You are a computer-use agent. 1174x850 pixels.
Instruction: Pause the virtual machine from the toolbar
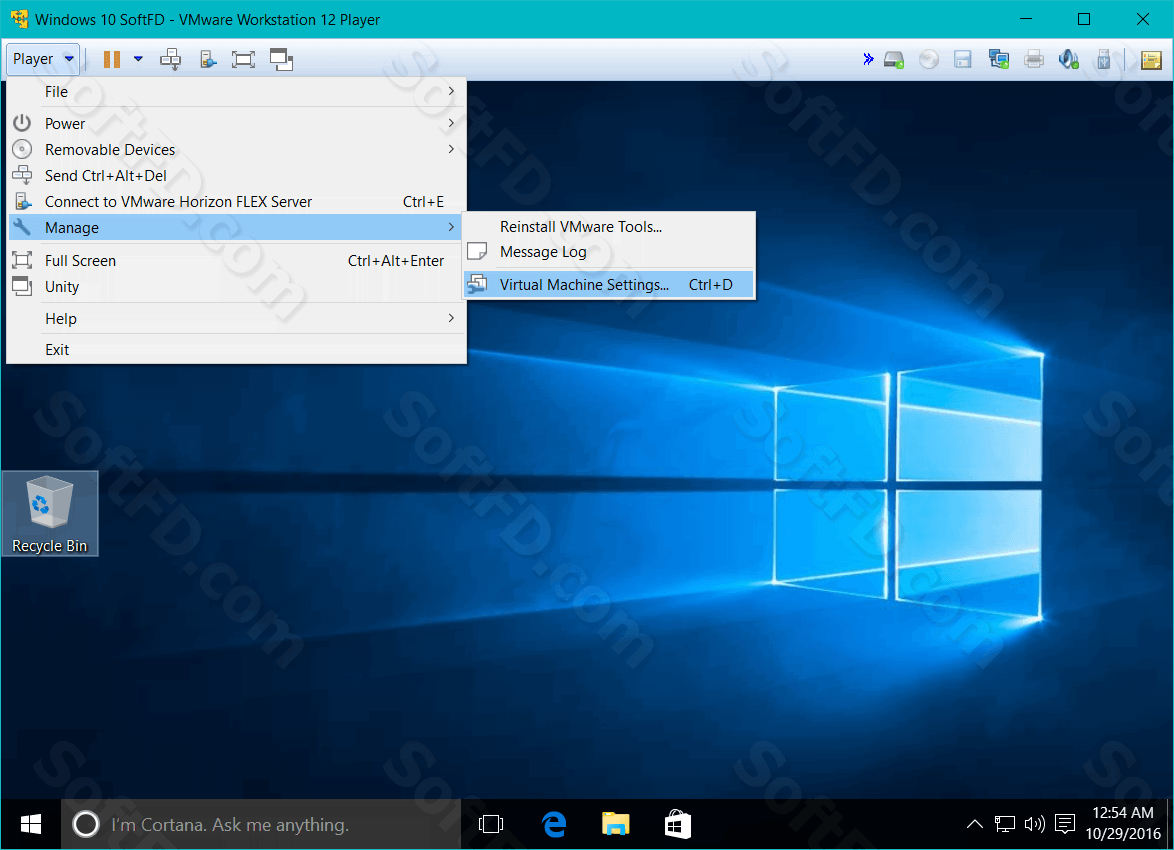[112, 59]
